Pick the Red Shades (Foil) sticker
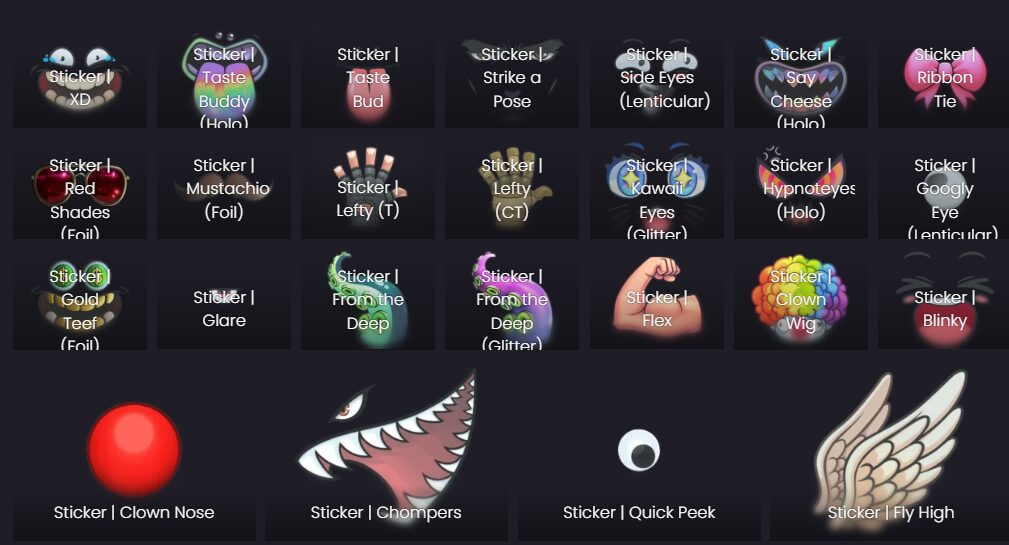1009x545 pixels. (80, 191)
